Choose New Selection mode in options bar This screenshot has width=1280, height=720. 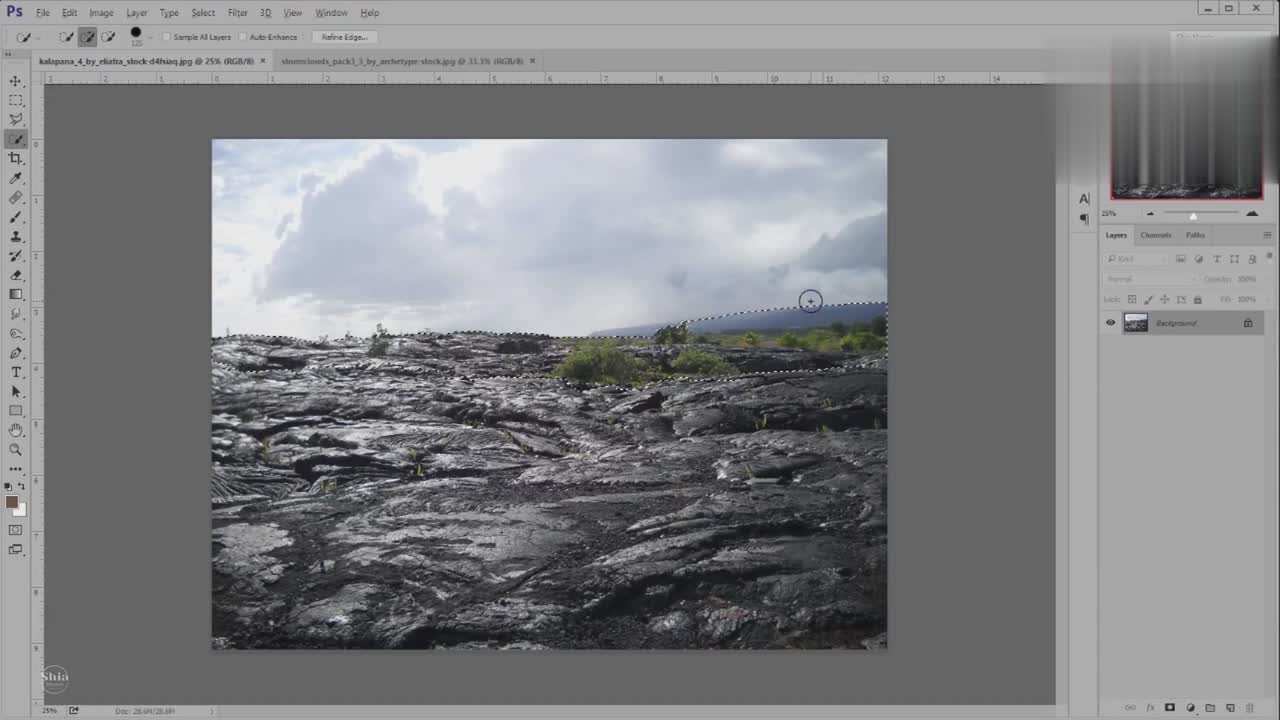[66, 37]
